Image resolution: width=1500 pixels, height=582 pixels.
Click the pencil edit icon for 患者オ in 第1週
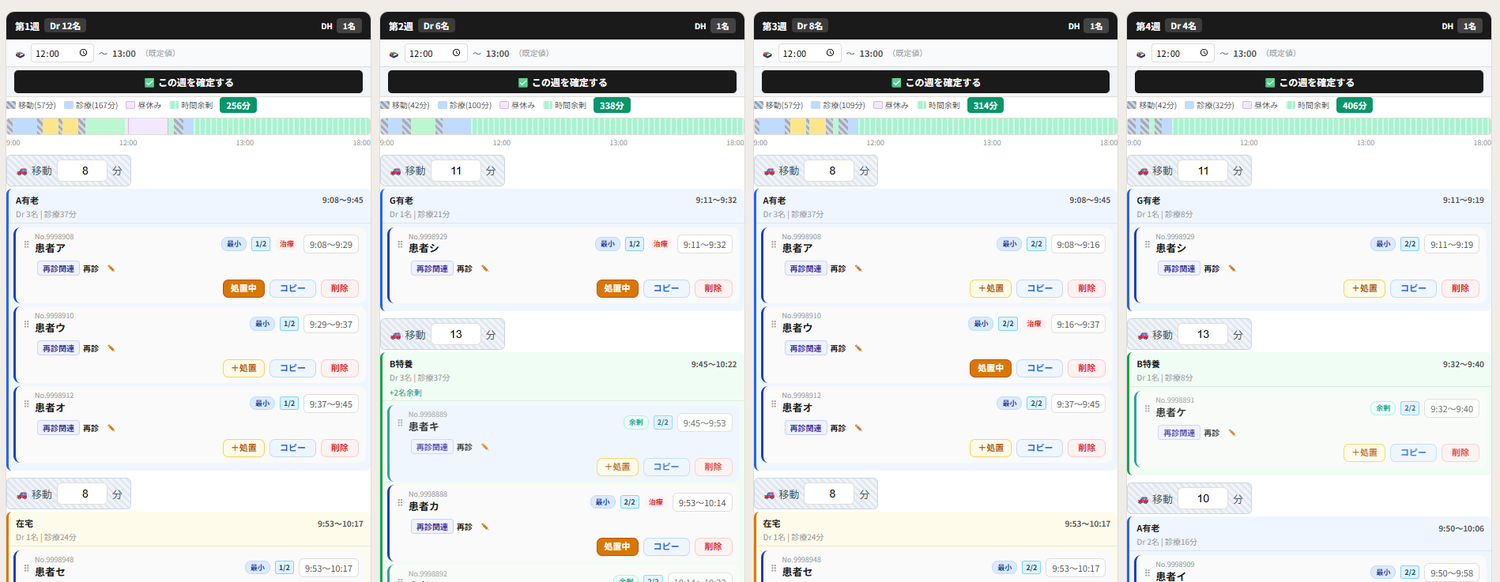click(112, 428)
